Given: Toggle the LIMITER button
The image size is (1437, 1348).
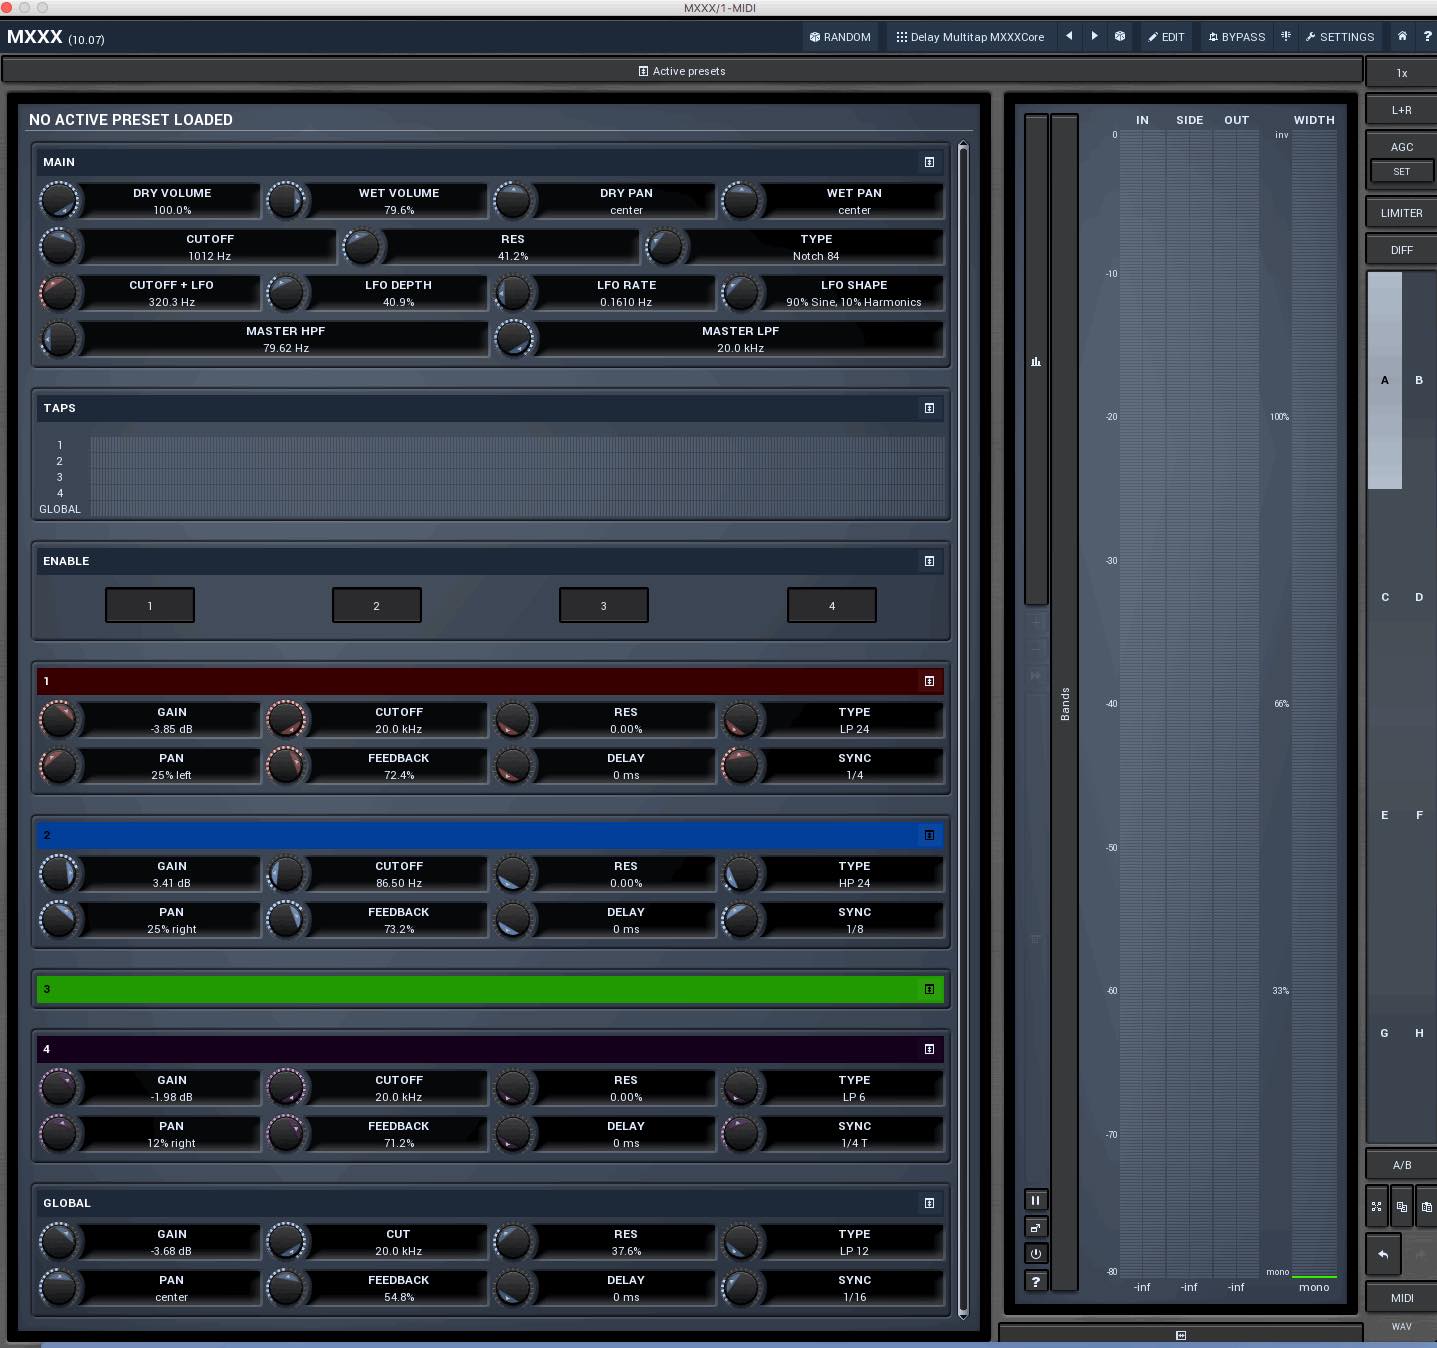Looking at the screenshot, I should 1402,213.
